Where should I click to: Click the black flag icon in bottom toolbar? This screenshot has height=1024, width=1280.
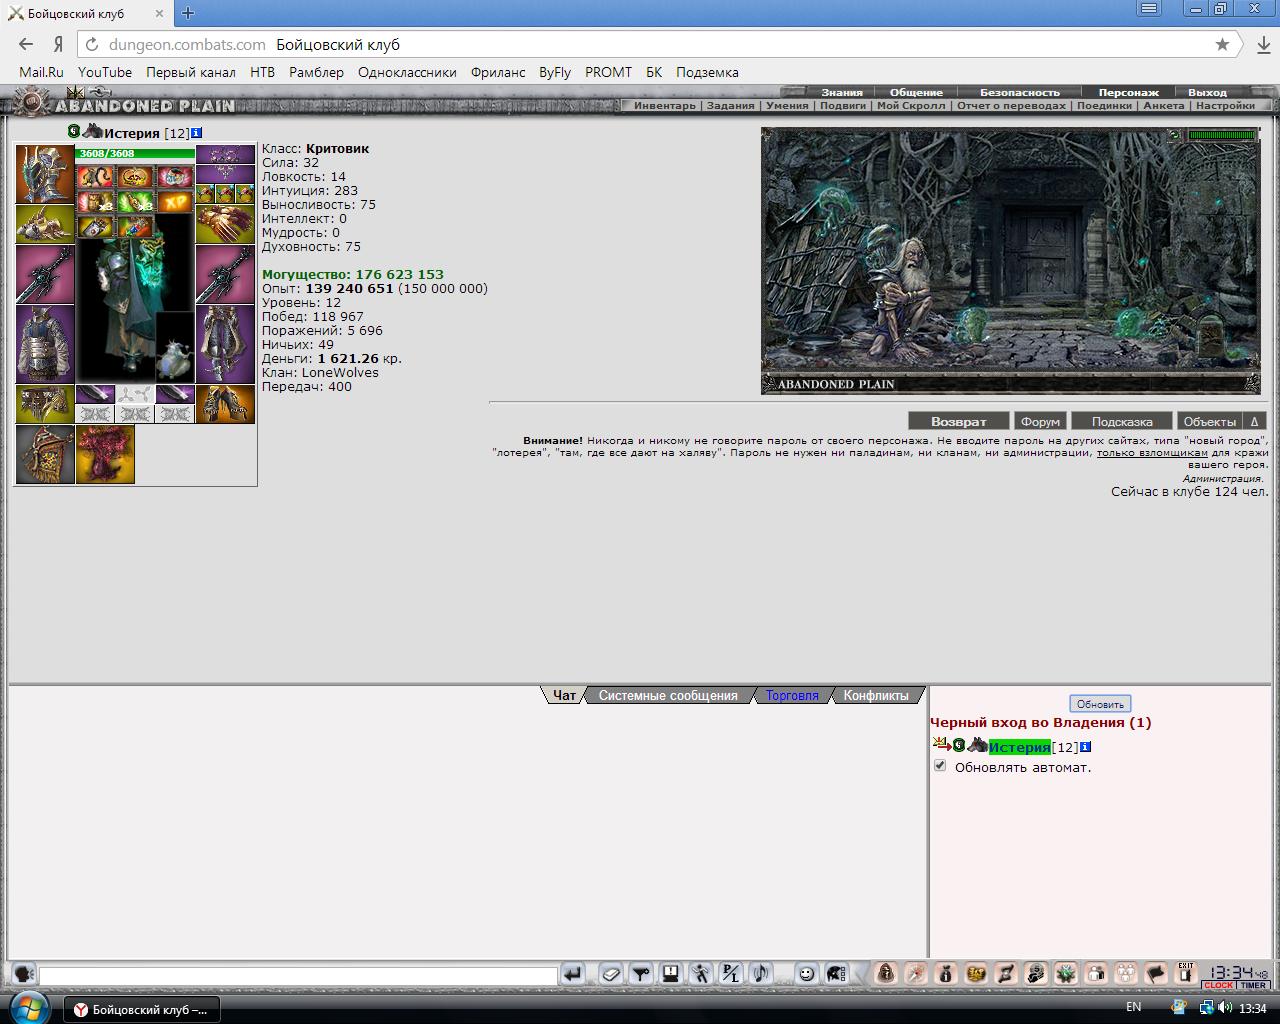tap(1156, 974)
